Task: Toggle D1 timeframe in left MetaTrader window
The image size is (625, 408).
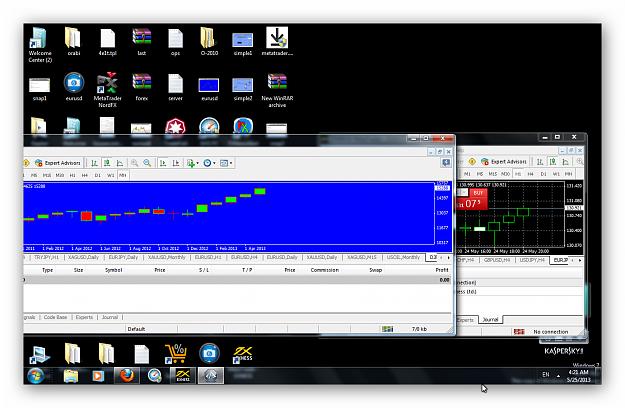Action: [x=98, y=175]
